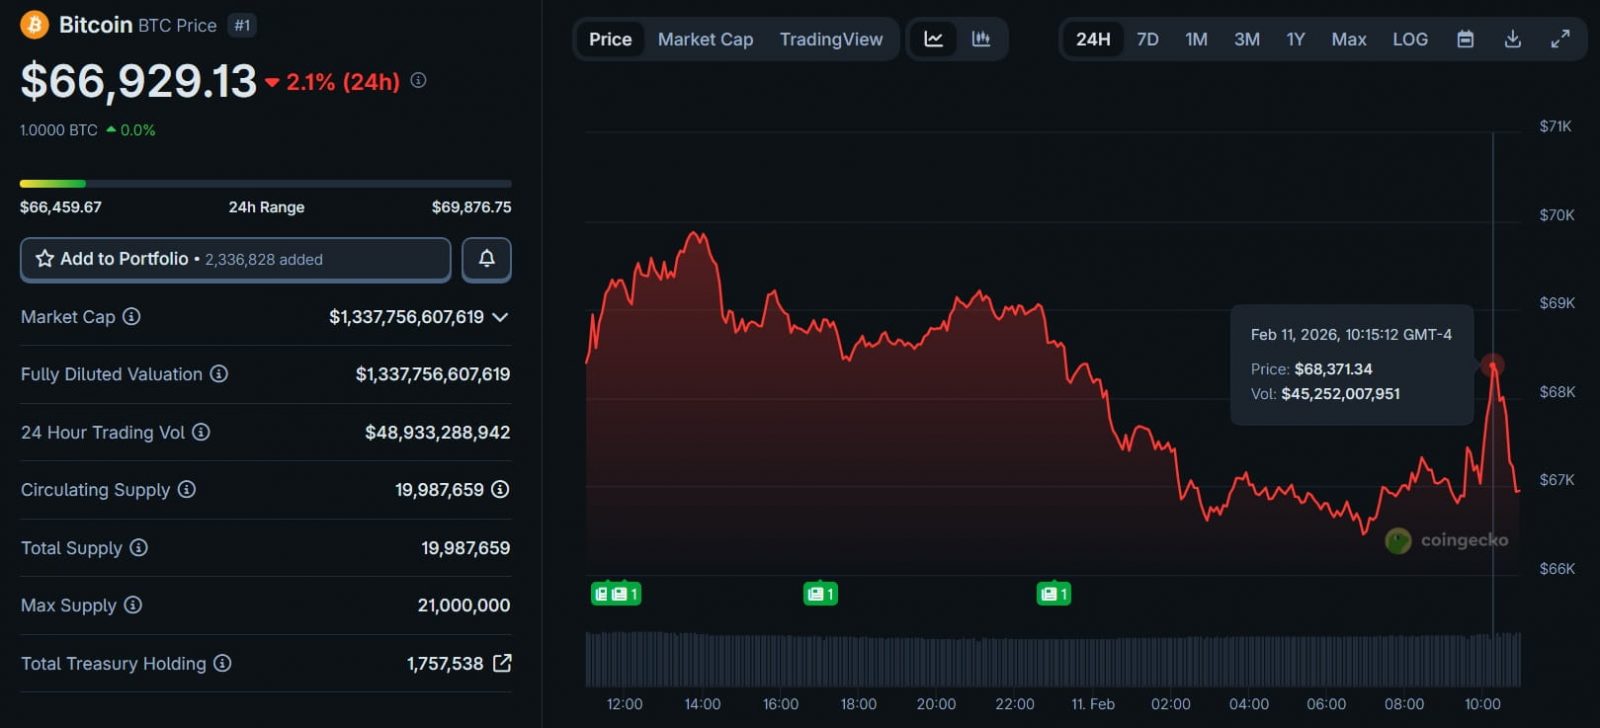The image size is (1600, 728).
Task: Switch to candlestick chart icon
Action: (x=981, y=39)
